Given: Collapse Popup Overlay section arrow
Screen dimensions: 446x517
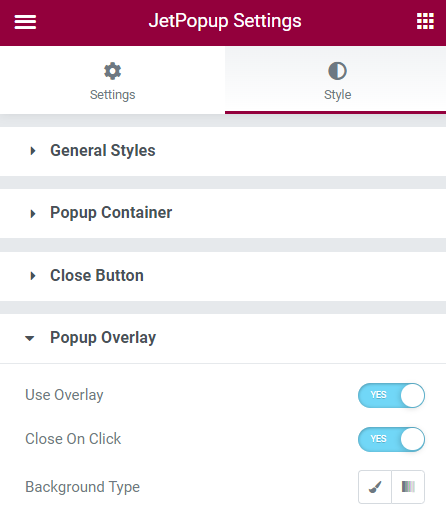Looking at the screenshot, I should pyautogui.click(x=30, y=339).
